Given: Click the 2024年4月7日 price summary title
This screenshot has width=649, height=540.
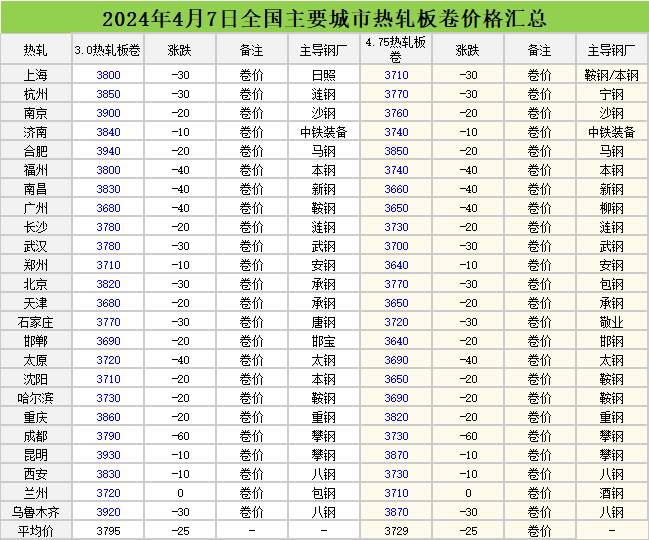Looking at the screenshot, I should coord(324,19).
